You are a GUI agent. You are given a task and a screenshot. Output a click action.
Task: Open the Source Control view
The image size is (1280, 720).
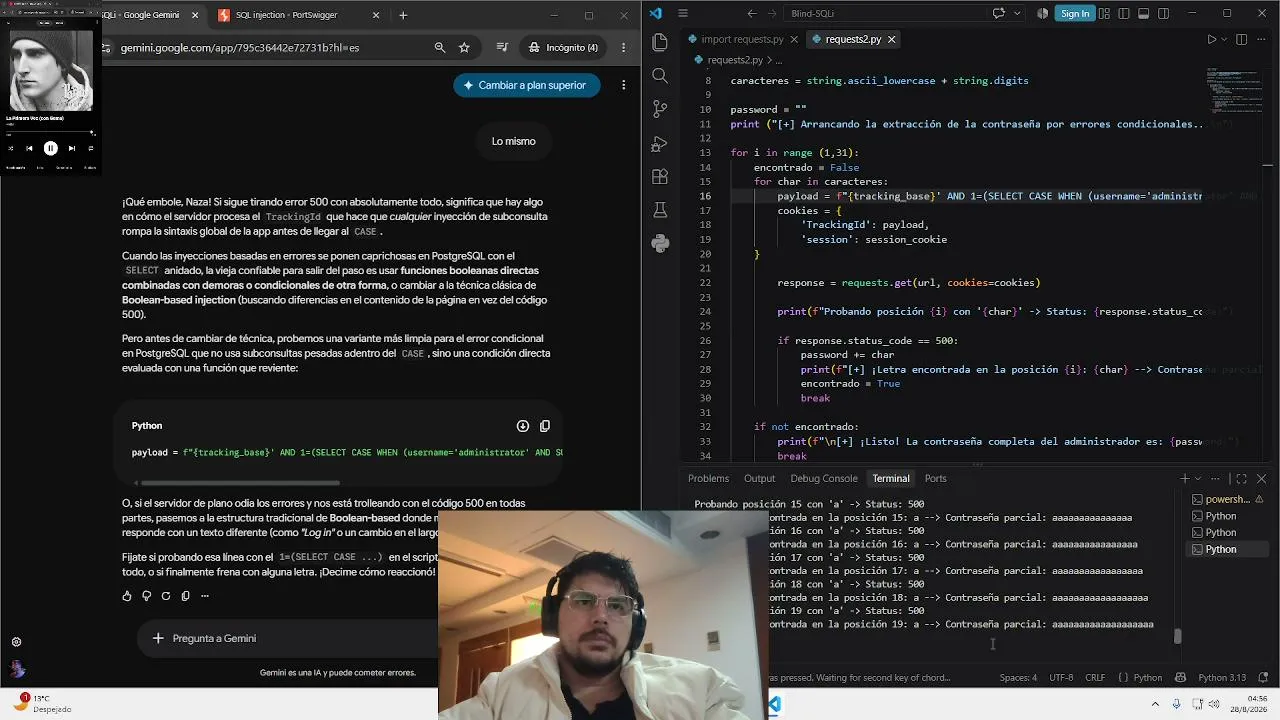coord(660,109)
